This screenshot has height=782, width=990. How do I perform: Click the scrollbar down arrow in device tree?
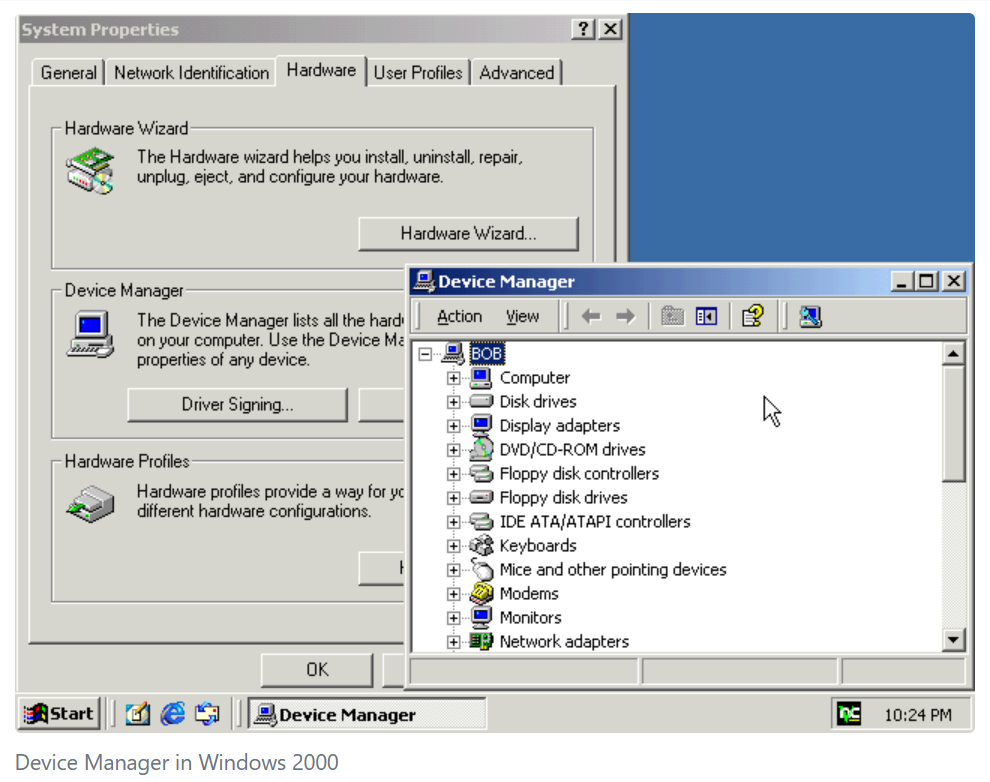(x=953, y=640)
